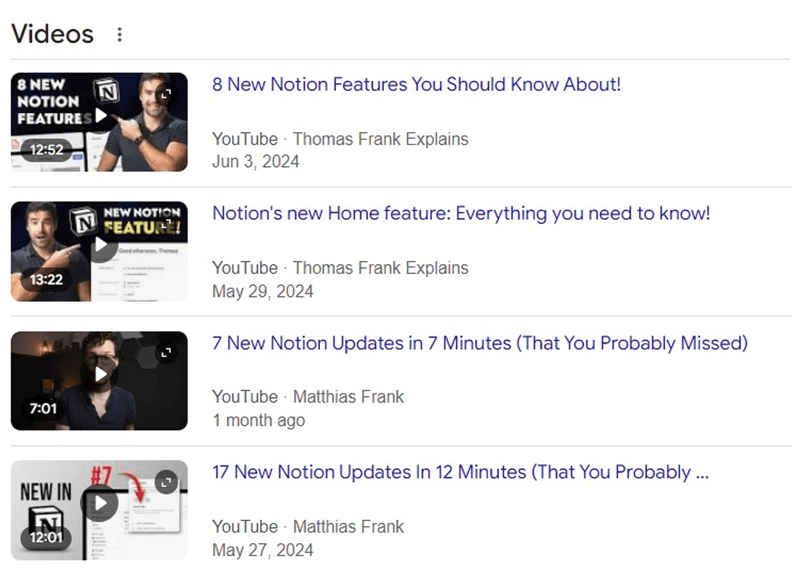The width and height of the screenshot is (800, 573).
Task: Expand the 12:01 video preview
Action: [x=167, y=482]
